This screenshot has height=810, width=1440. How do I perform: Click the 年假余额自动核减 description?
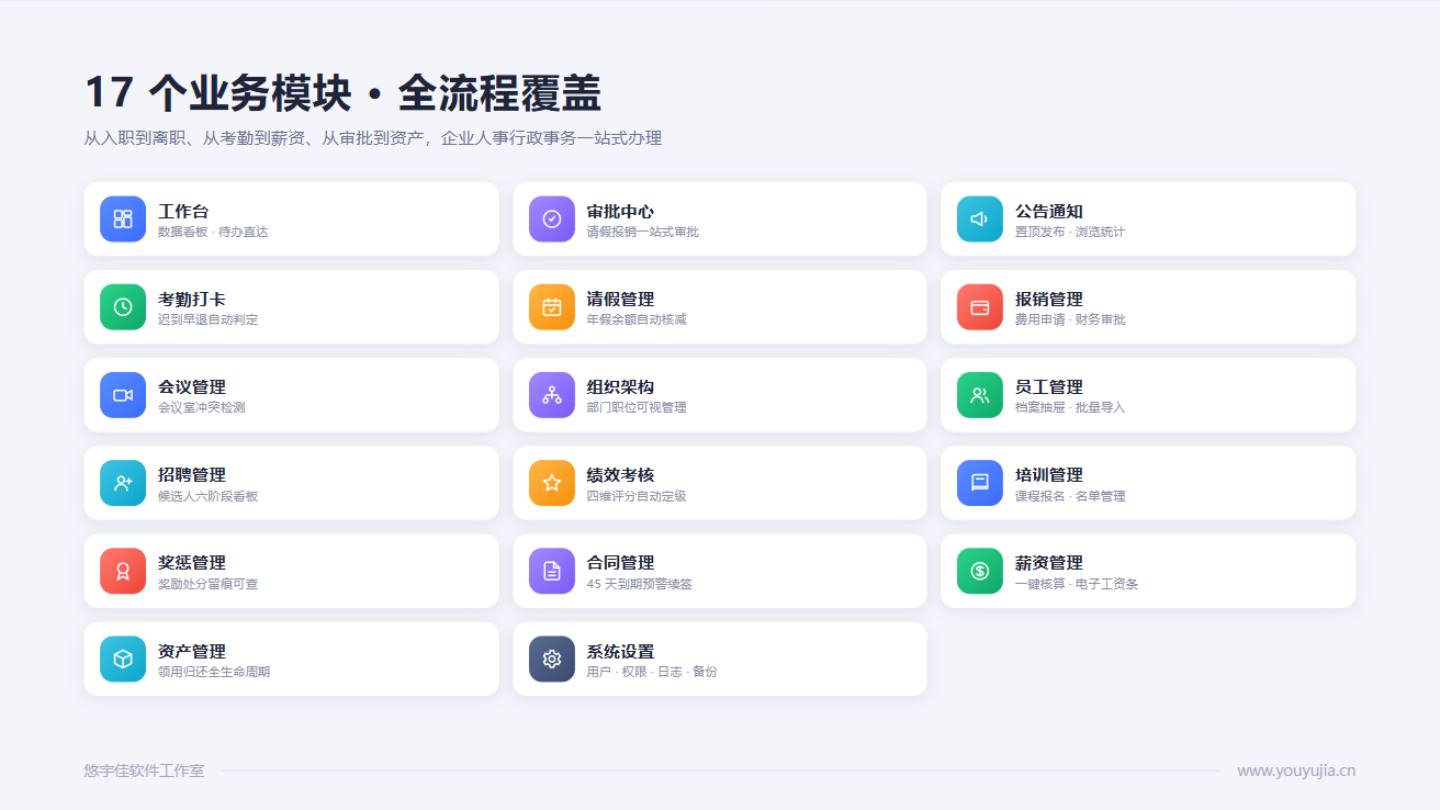tap(637, 320)
